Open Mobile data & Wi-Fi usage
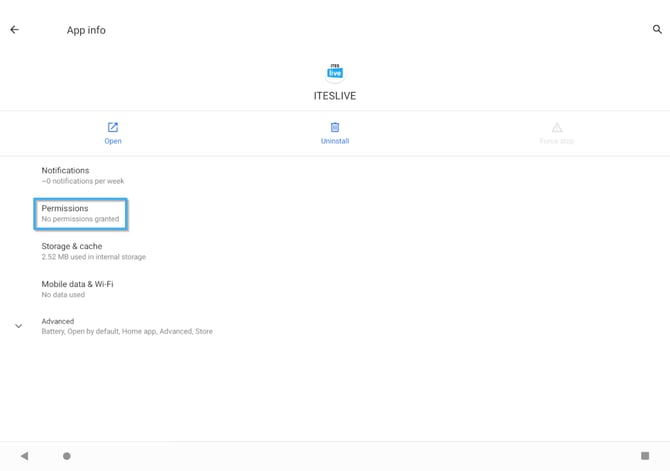Image resolution: width=670 pixels, height=471 pixels. pos(335,289)
